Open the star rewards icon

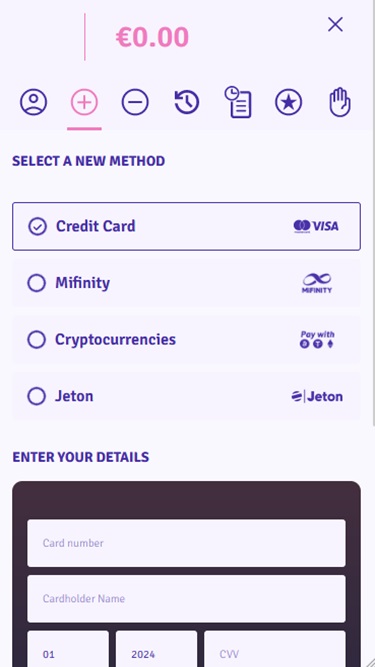289,102
